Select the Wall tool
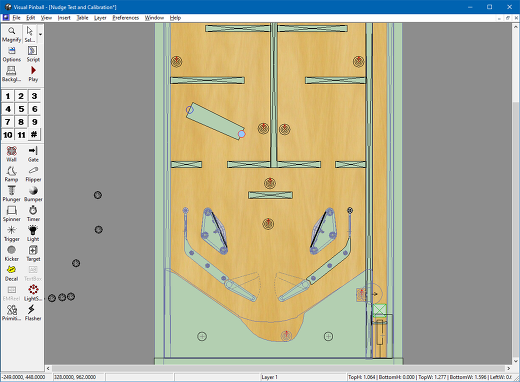Viewport: 520px width, 382px height. 12,154
